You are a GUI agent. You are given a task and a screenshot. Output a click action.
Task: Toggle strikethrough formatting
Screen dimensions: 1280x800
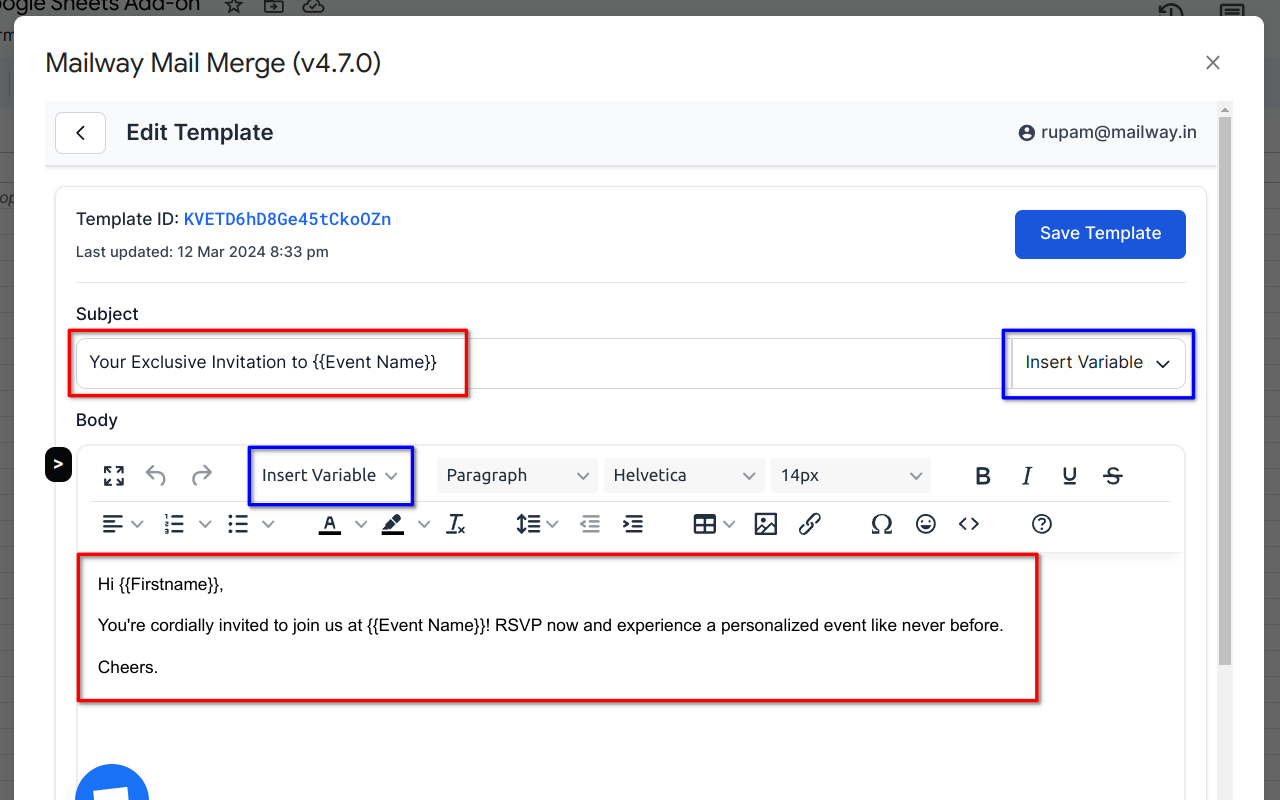pos(1113,476)
